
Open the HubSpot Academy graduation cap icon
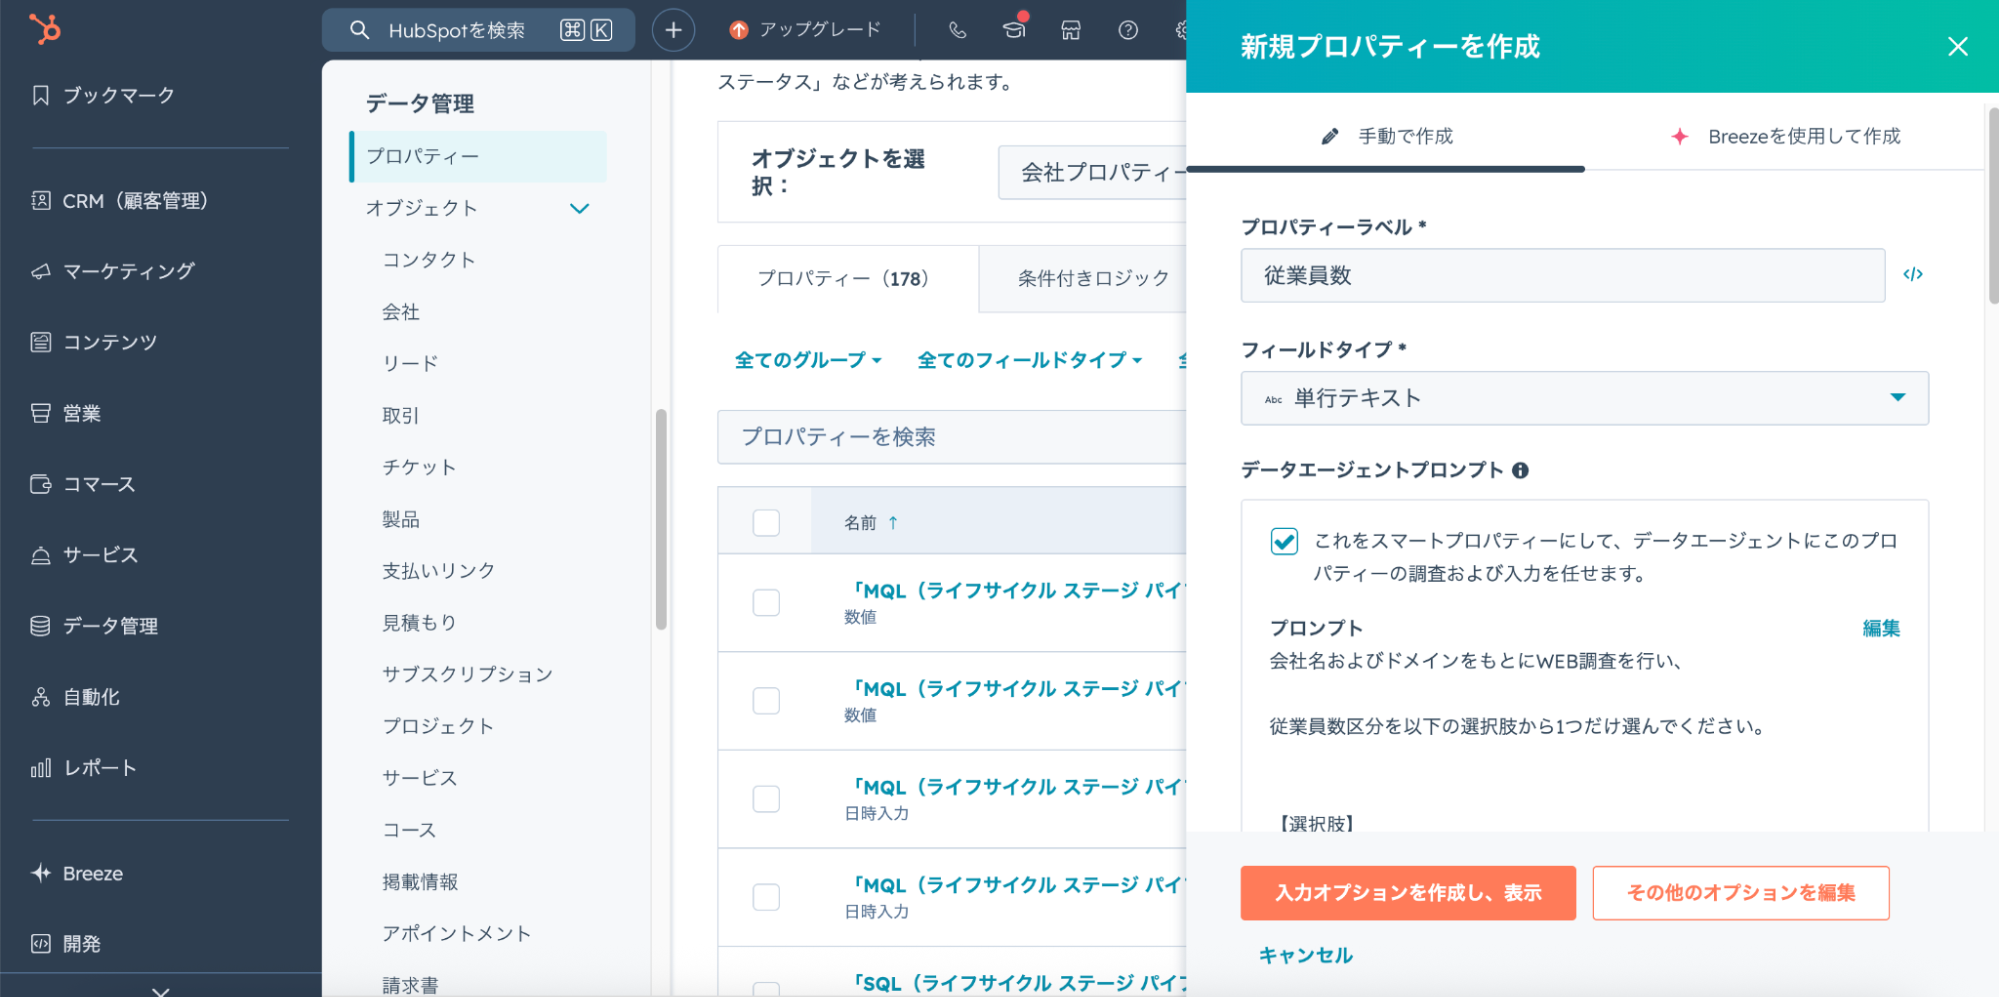click(1014, 29)
